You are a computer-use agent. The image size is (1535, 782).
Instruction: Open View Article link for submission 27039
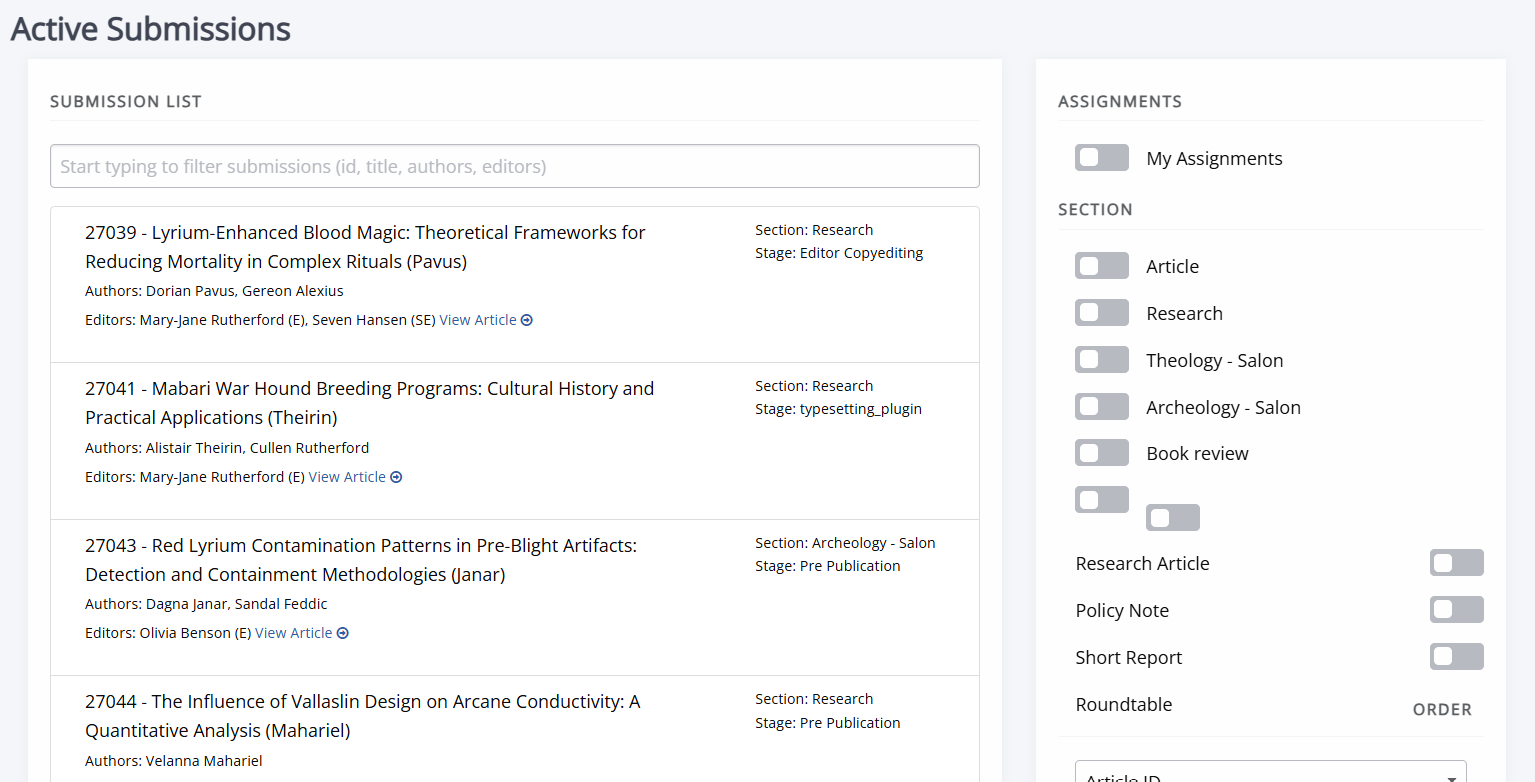point(486,320)
